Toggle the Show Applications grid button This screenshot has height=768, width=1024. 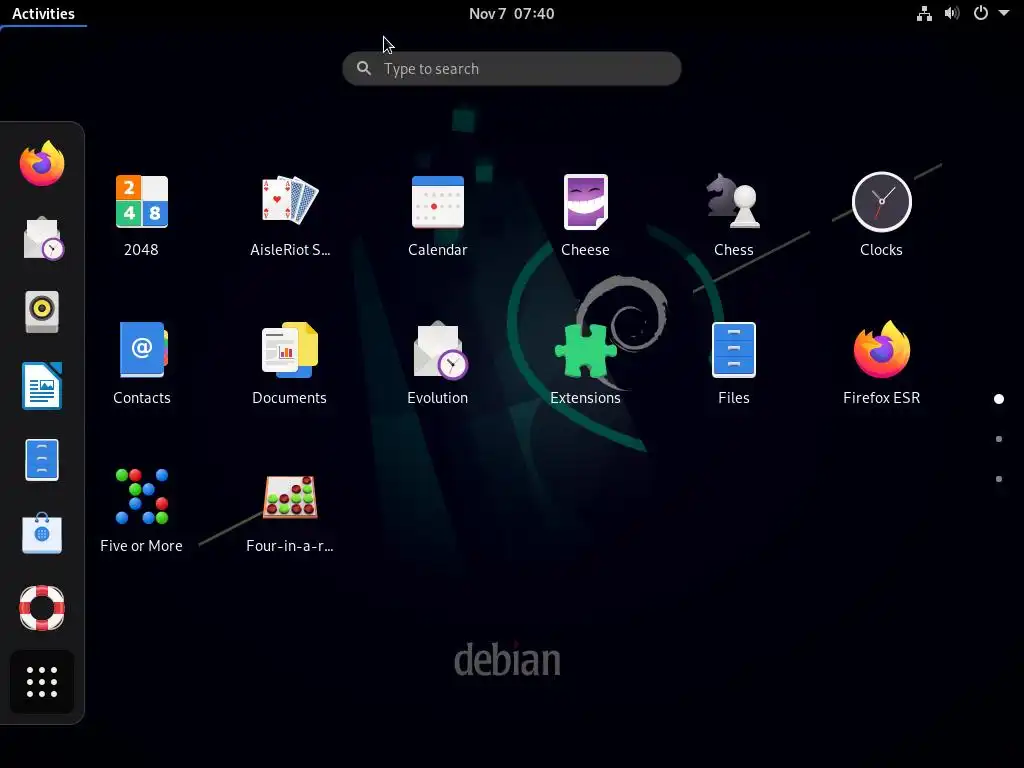pyautogui.click(x=42, y=682)
